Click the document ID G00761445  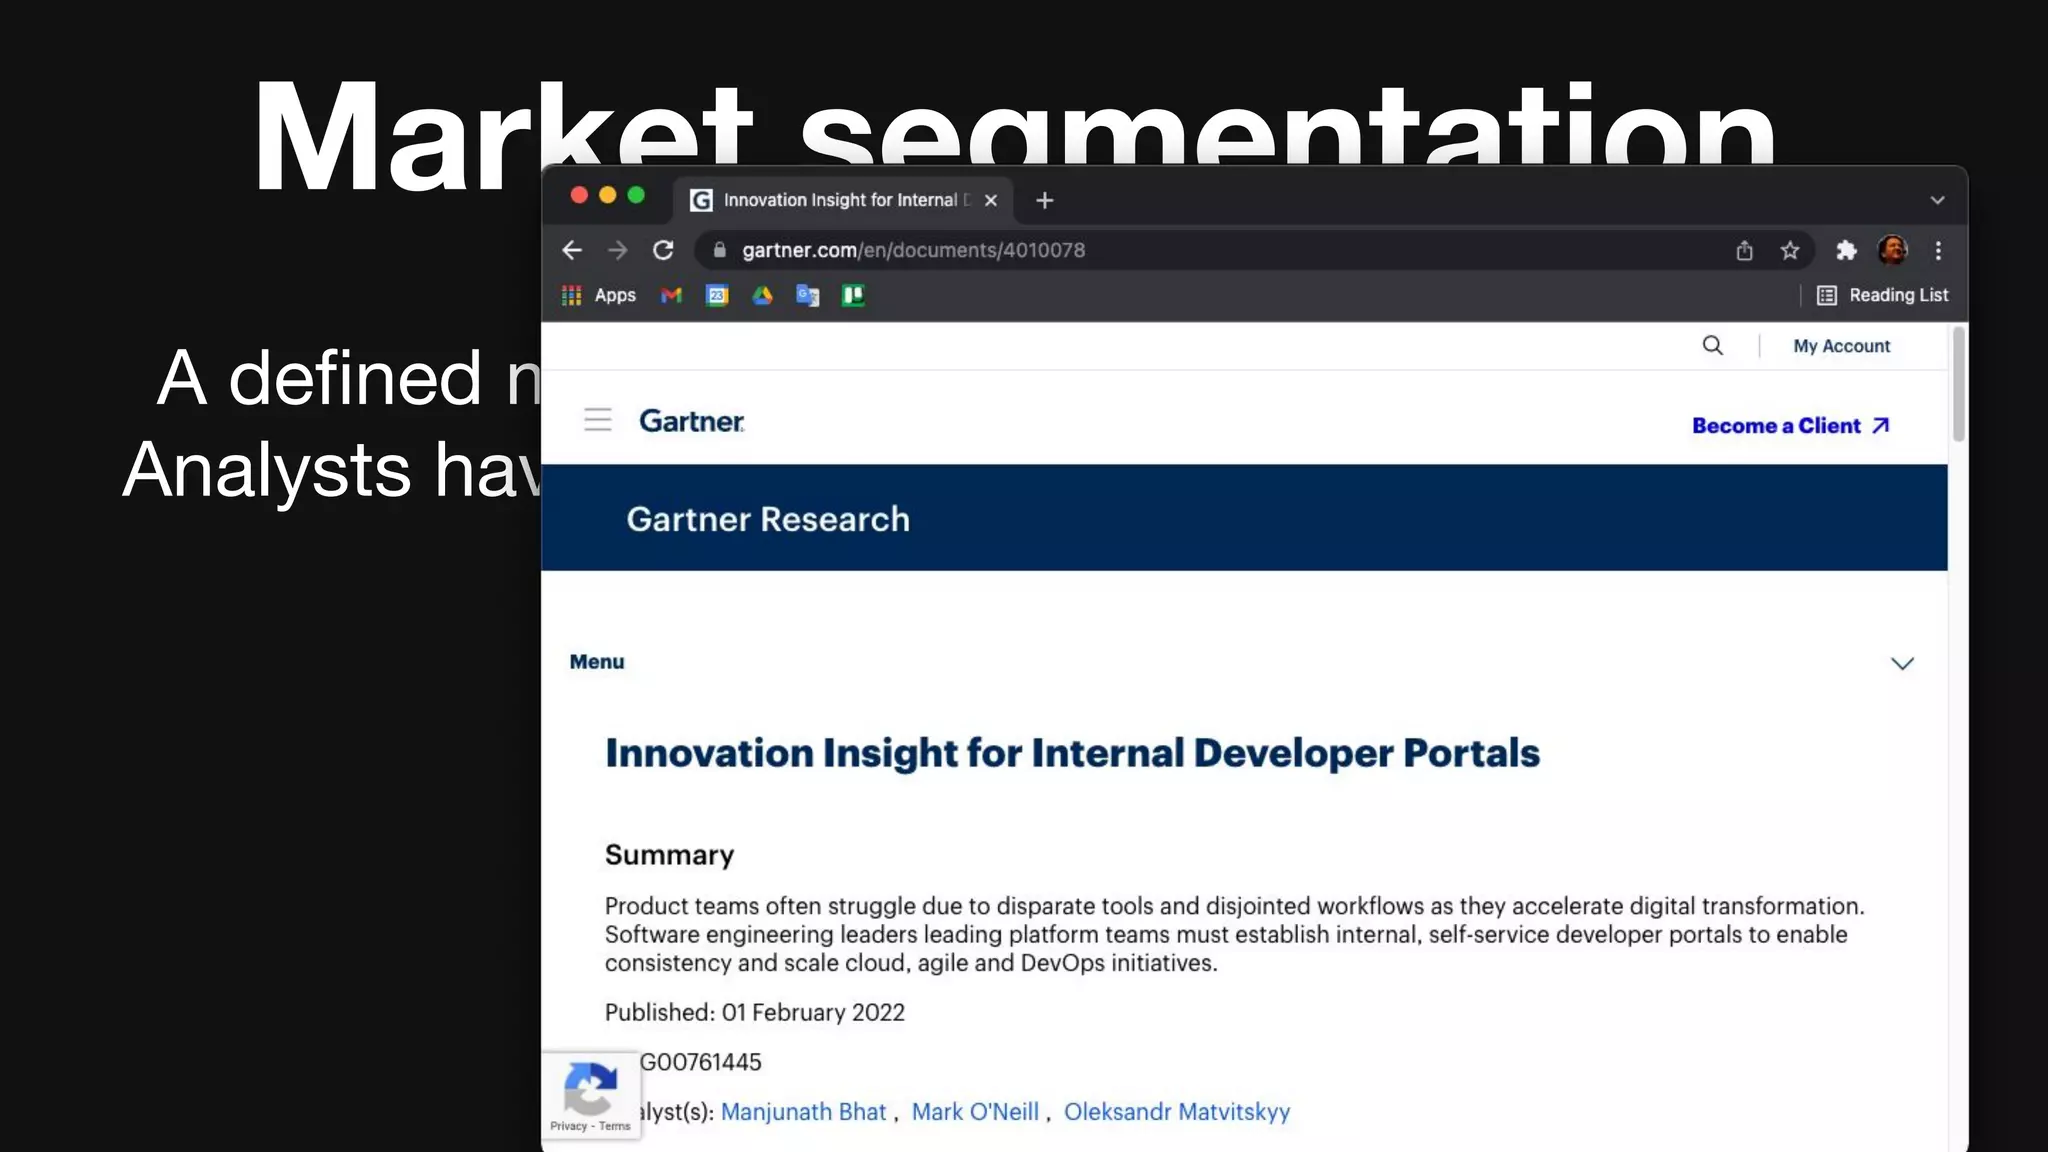coord(700,1062)
